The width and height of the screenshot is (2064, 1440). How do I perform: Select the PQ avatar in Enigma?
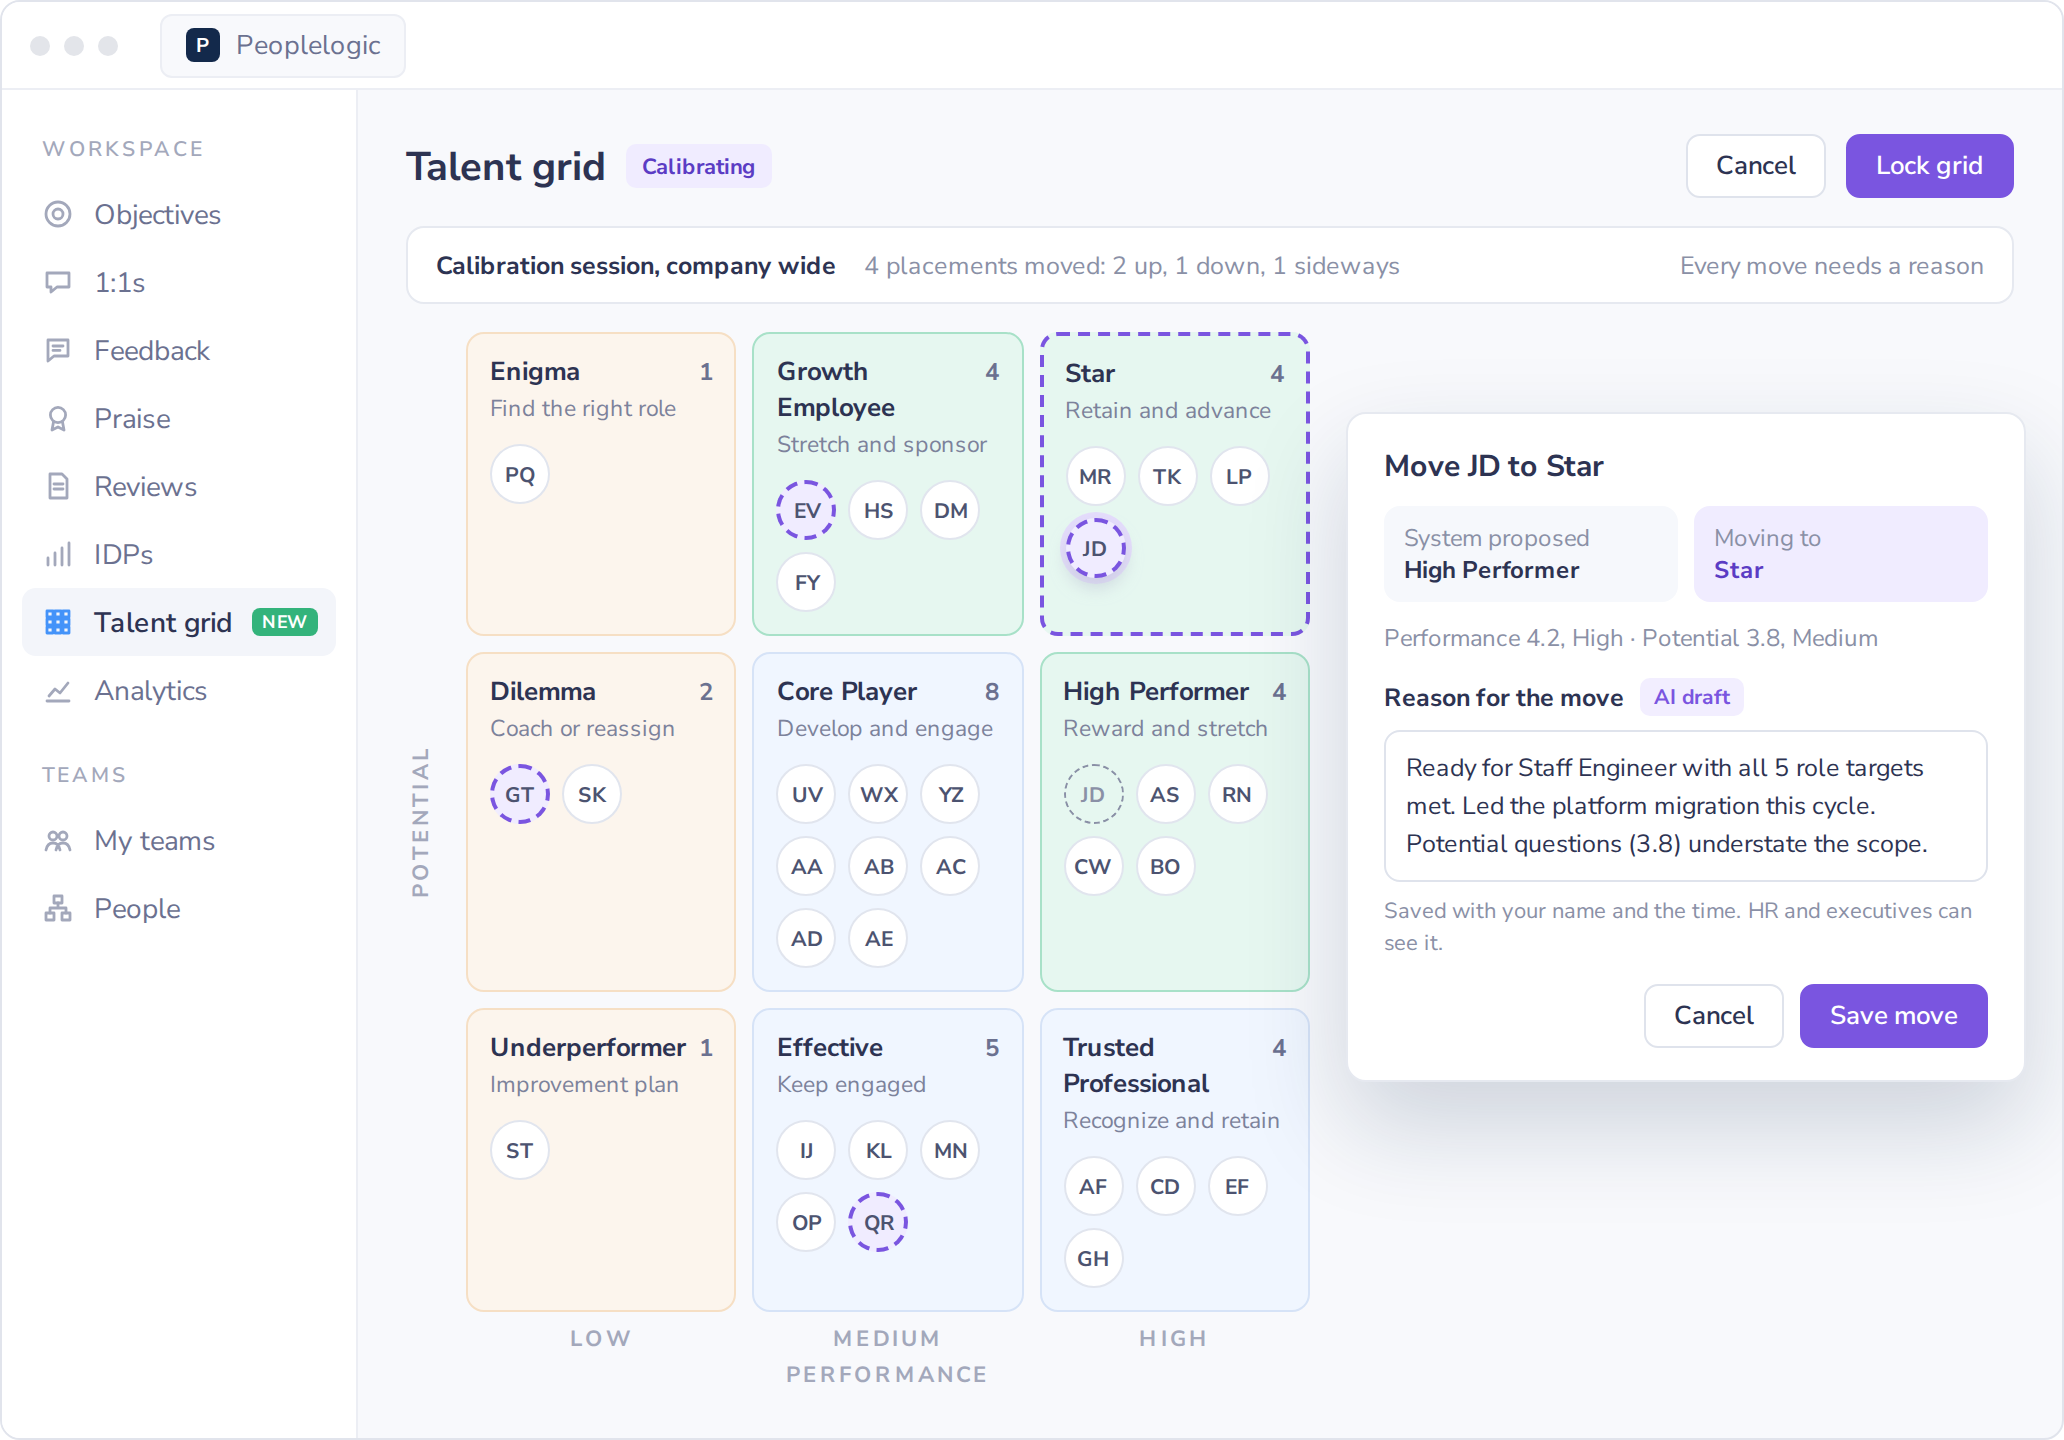[x=519, y=474]
